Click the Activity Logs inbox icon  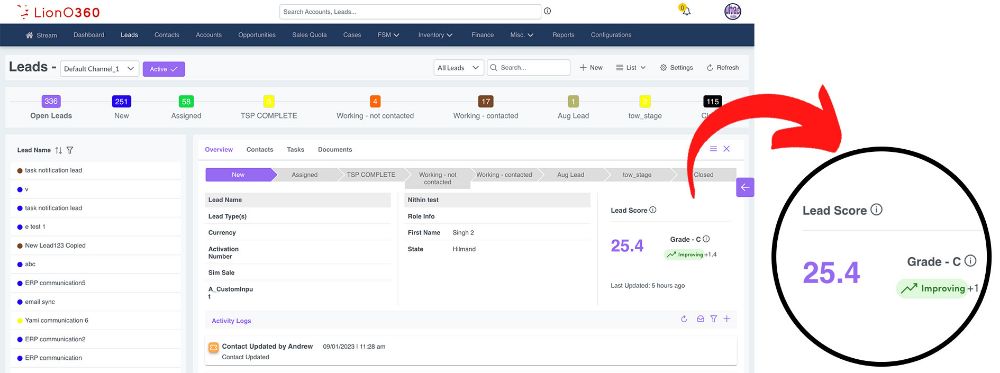pos(700,319)
